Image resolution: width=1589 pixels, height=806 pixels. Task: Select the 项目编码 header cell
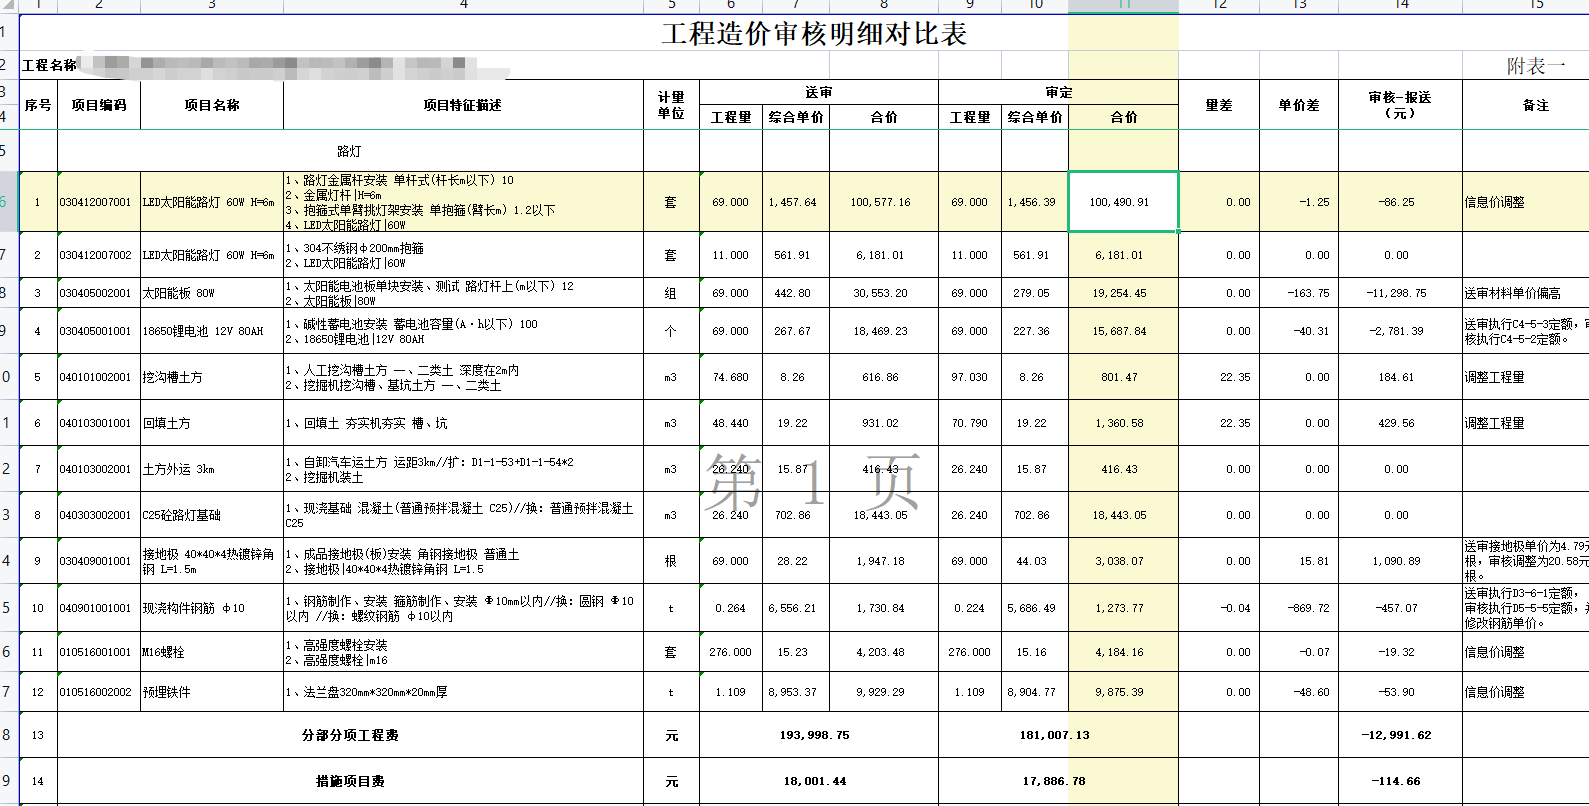click(99, 105)
